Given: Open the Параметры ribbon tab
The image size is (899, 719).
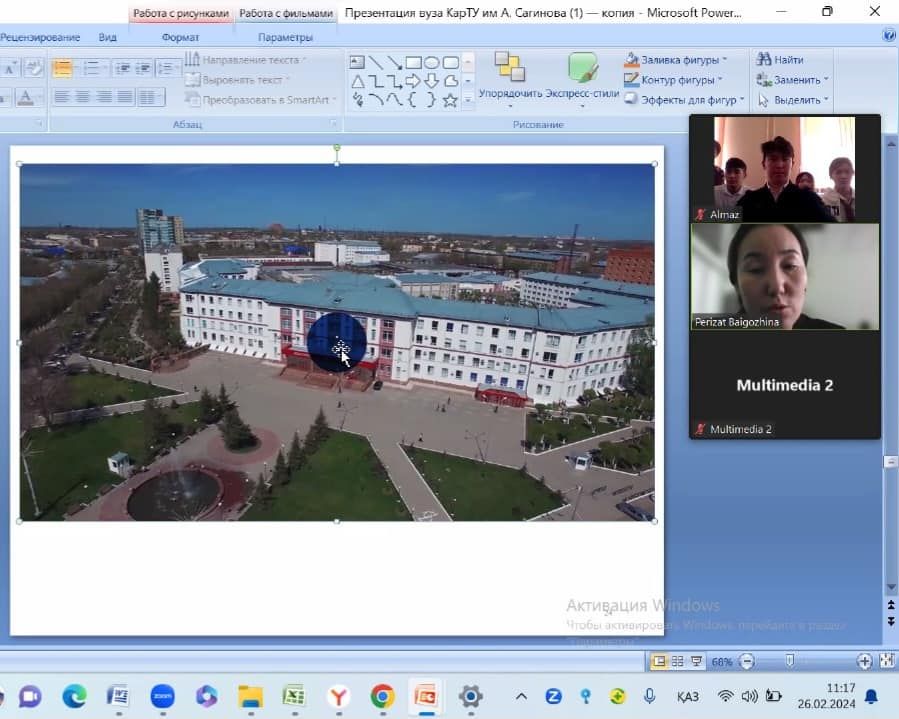Looking at the screenshot, I should 285,37.
